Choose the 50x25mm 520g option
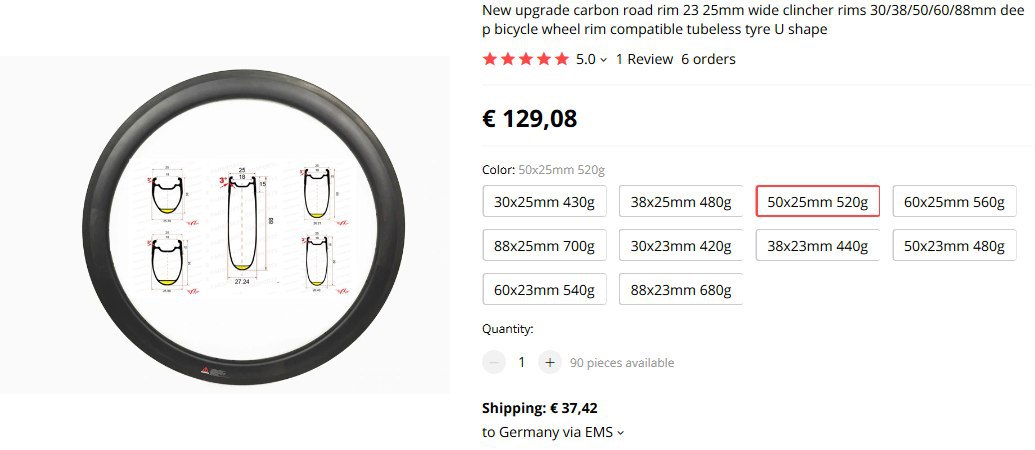Viewport: 1035px width, 450px height. pyautogui.click(x=817, y=201)
